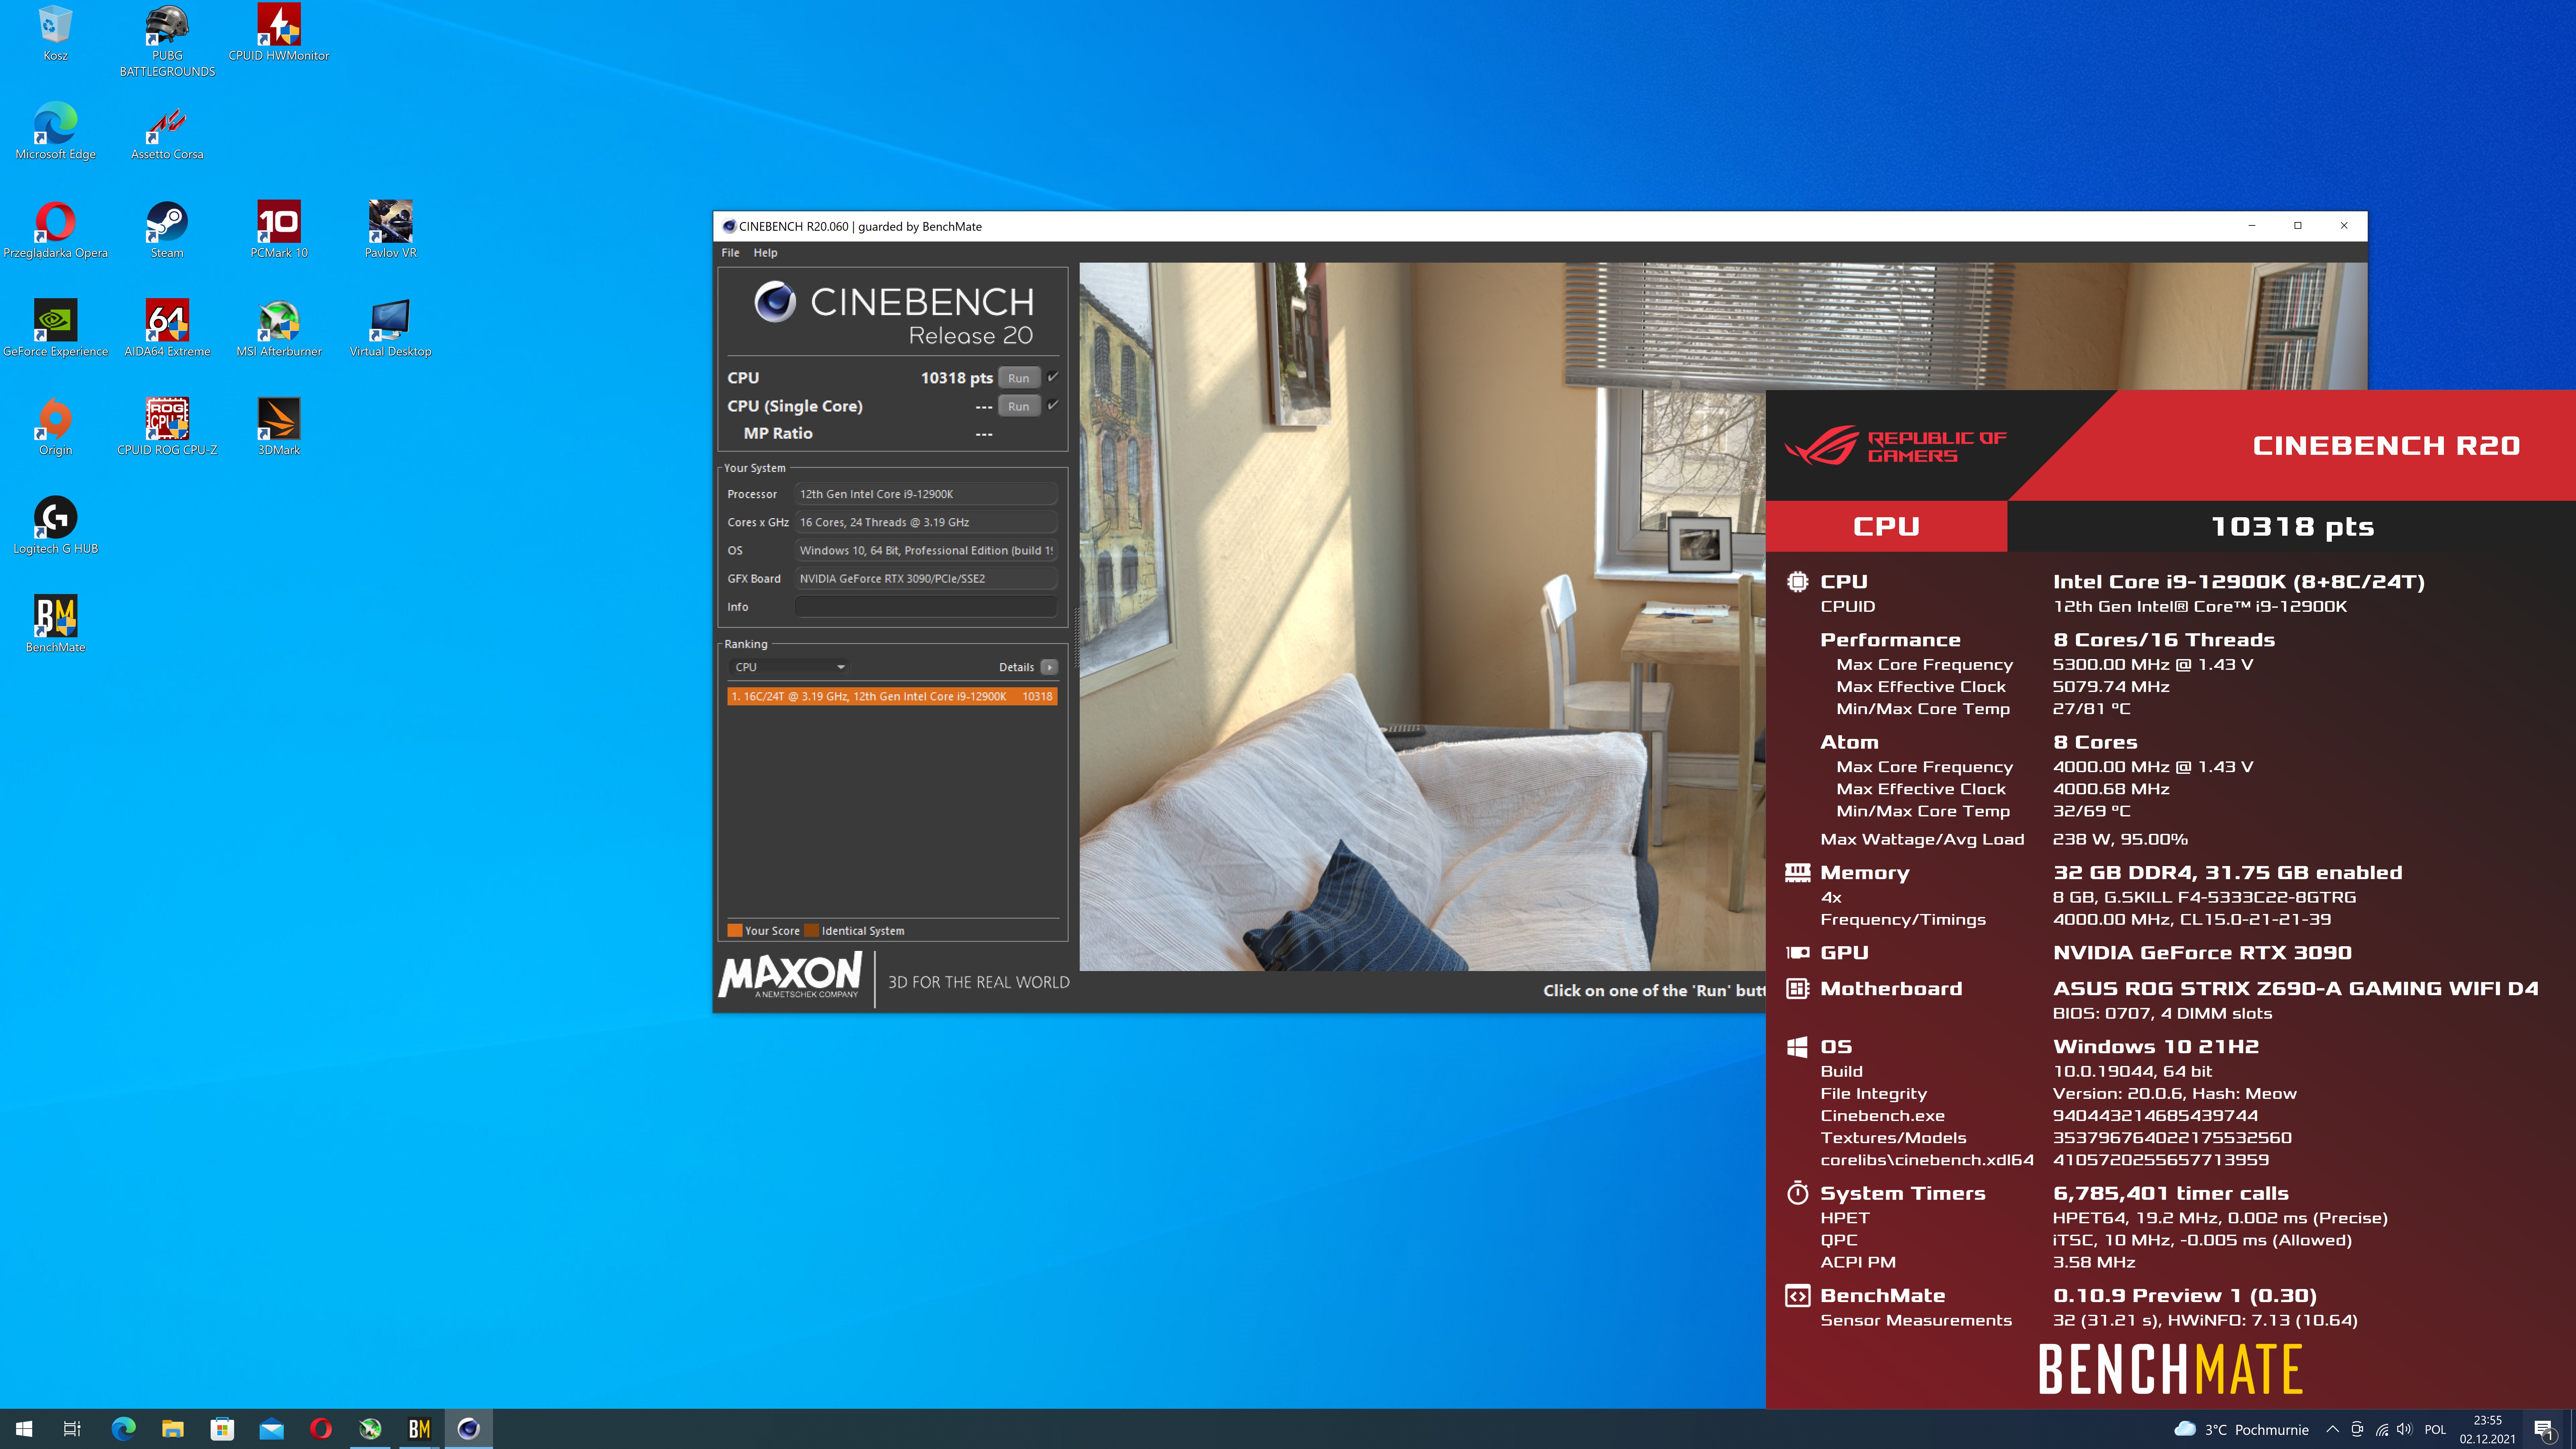Click the Info input field
Image resolution: width=2576 pixels, height=1449 pixels.
pyautogui.click(x=926, y=607)
